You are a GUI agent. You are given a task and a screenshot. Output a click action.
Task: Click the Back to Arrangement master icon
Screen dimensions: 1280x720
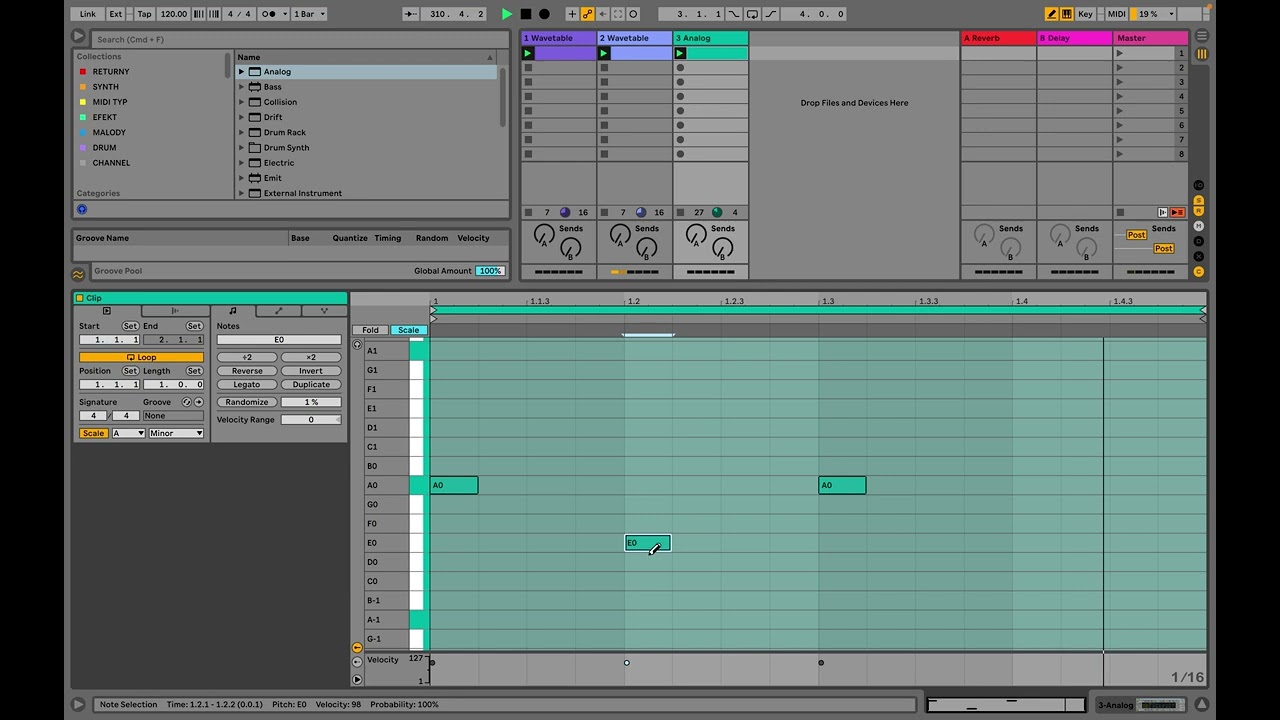(1178, 212)
